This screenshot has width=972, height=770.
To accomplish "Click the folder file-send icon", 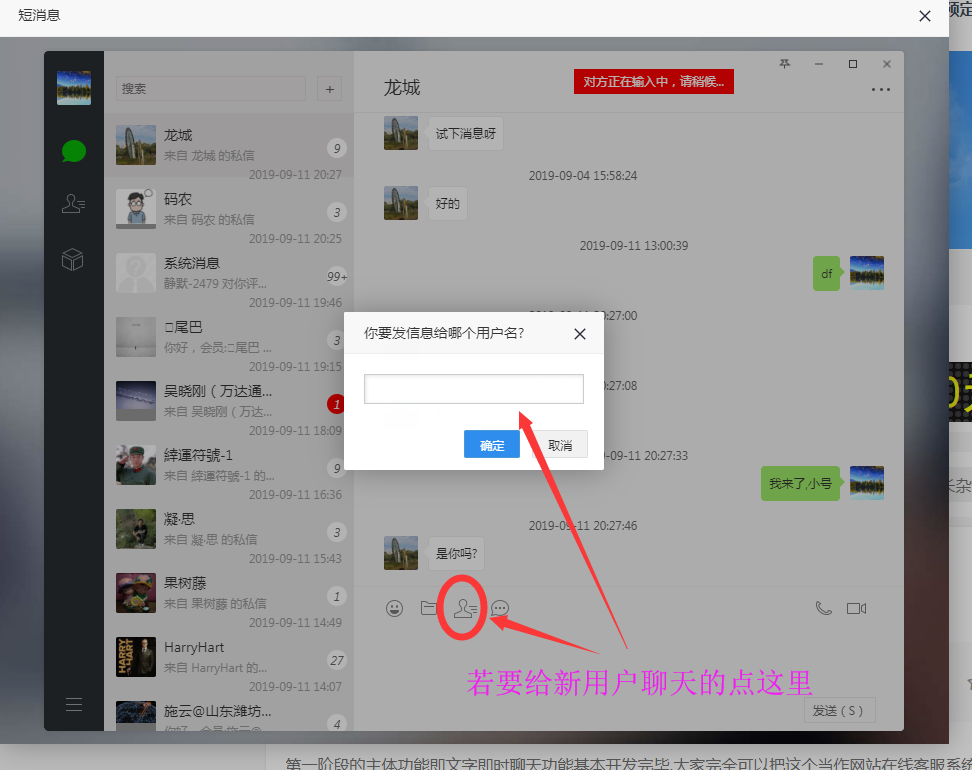I will click(429, 608).
